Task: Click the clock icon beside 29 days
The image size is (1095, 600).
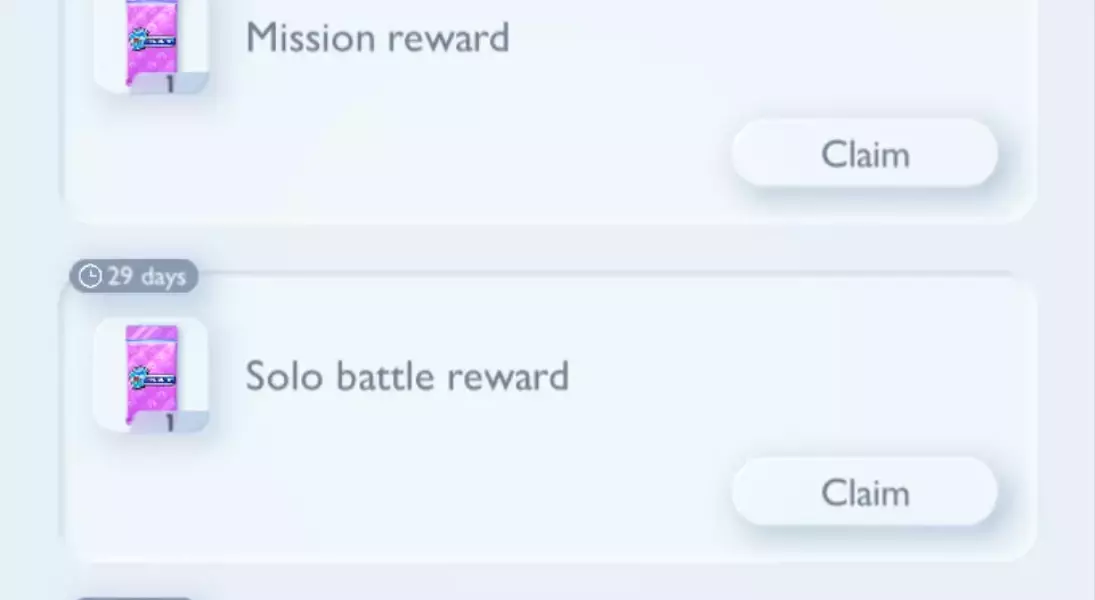Action: coord(90,277)
